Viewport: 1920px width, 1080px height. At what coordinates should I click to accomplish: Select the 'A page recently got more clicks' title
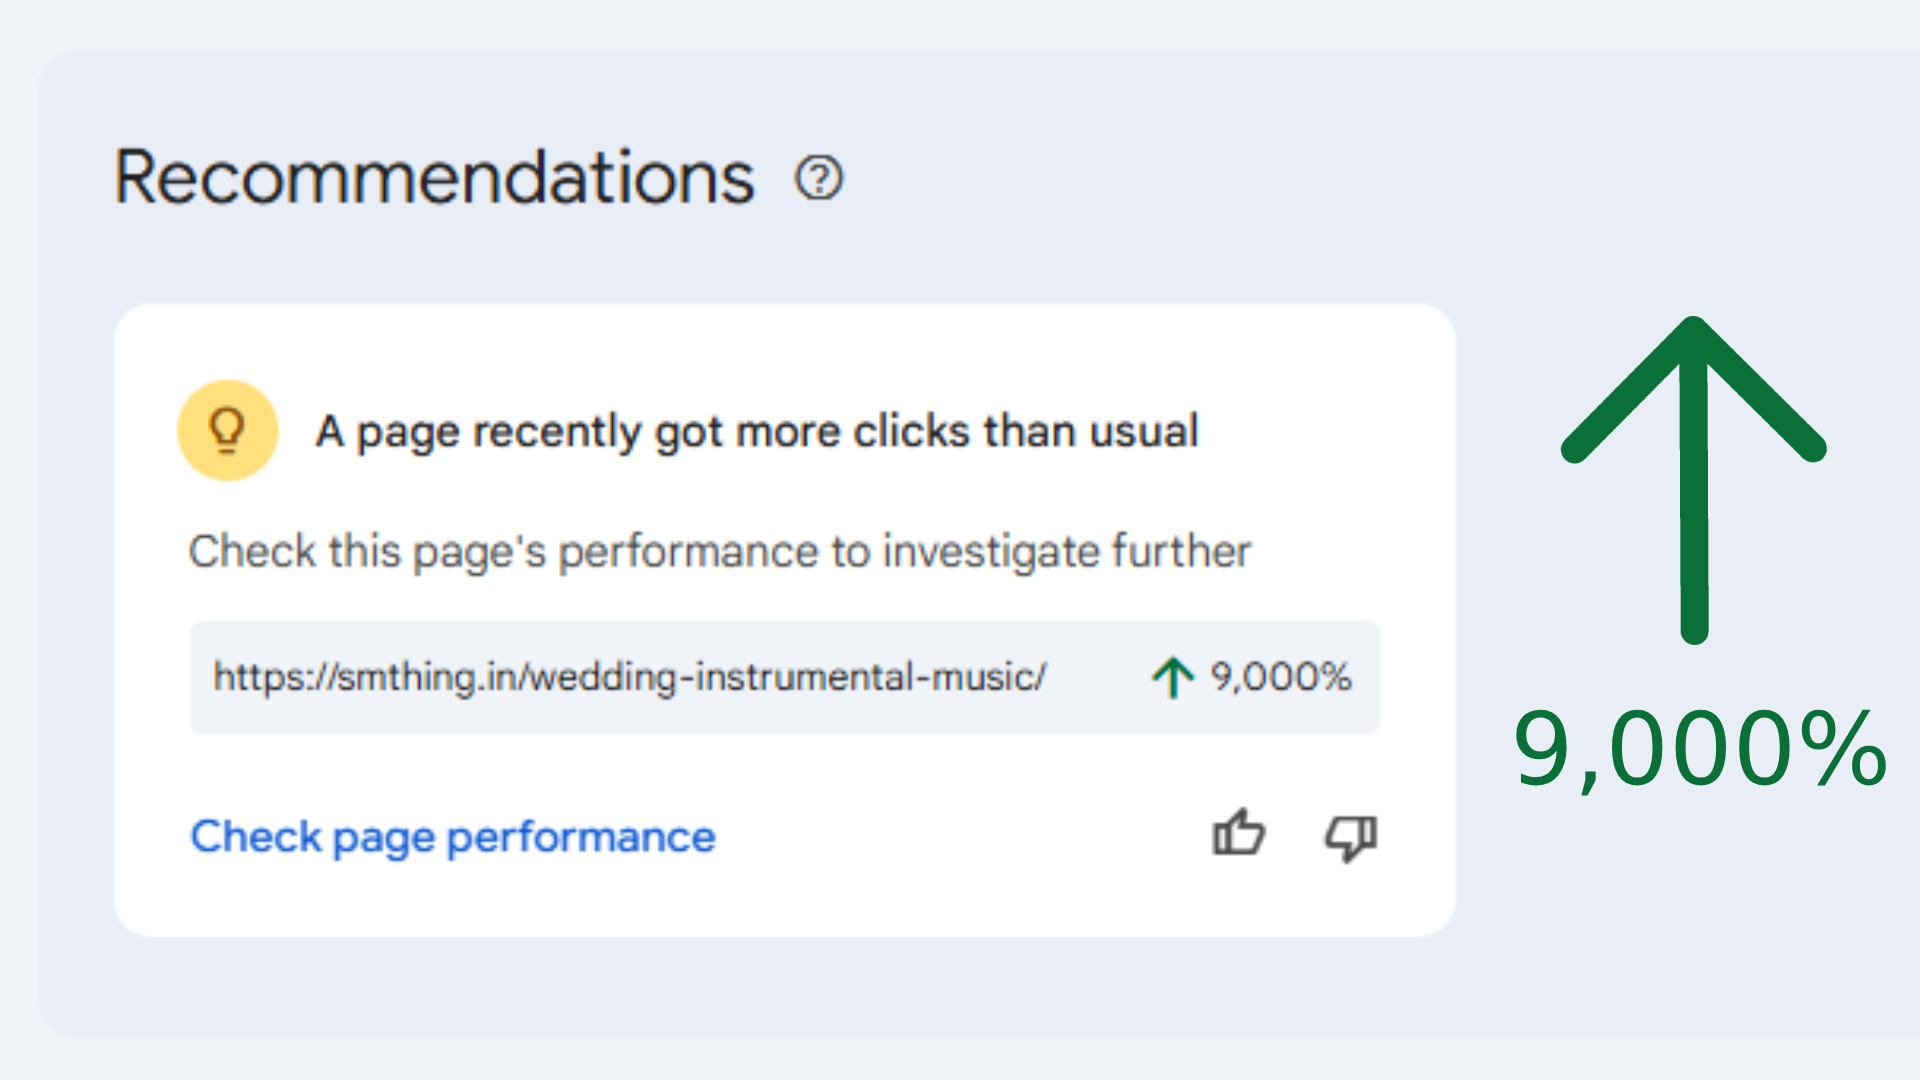click(x=756, y=432)
